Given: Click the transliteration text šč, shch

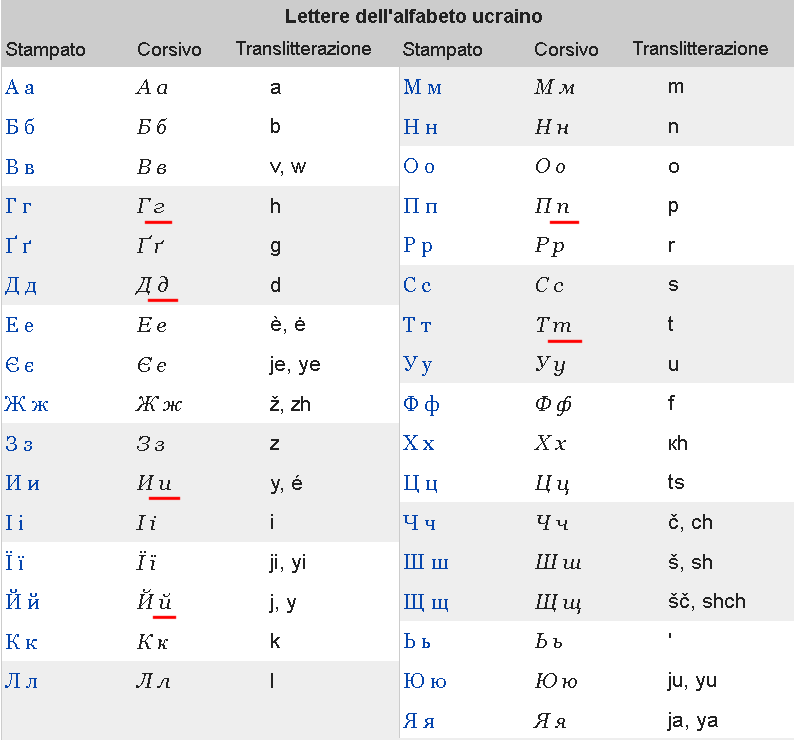Looking at the screenshot, I should 707,602.
